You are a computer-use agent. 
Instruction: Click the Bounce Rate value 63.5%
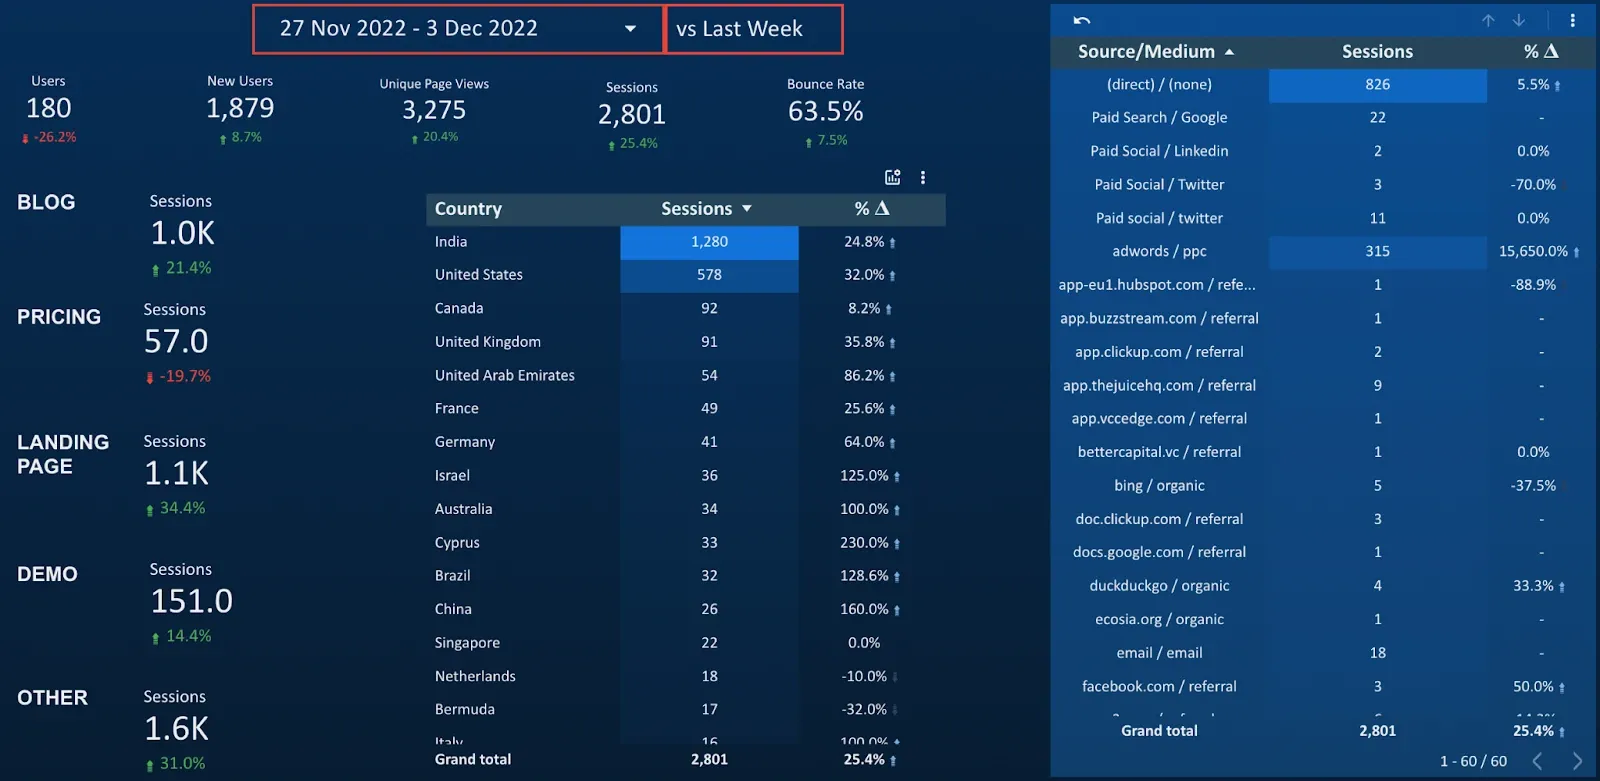pos(826,111)
